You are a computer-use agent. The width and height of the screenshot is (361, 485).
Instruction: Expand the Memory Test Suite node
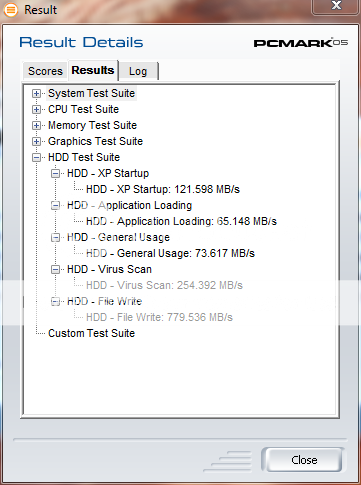coord(37,125)
